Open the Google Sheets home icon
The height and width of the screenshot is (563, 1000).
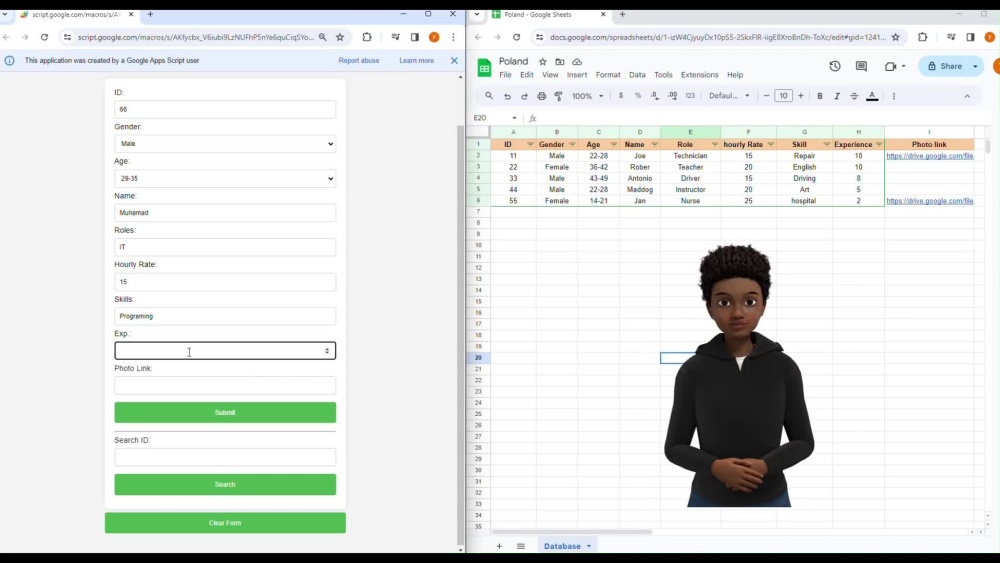click(x=484, y=67)
